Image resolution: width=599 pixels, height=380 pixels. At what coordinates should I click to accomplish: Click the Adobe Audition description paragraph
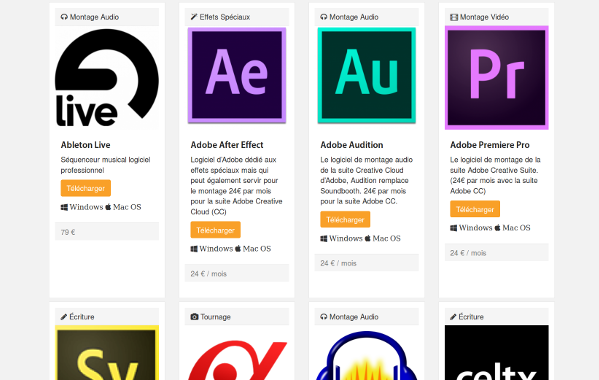(x=367, y=180)
